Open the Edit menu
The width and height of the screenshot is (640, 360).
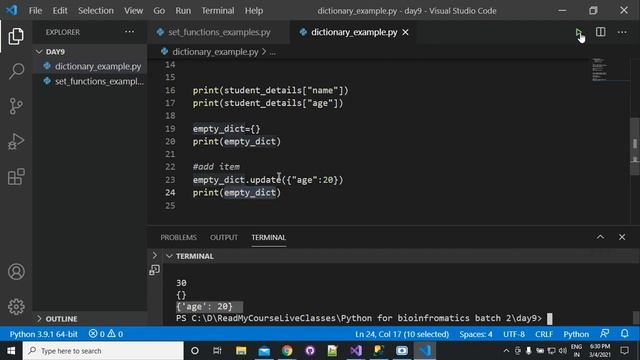[60, 11]
